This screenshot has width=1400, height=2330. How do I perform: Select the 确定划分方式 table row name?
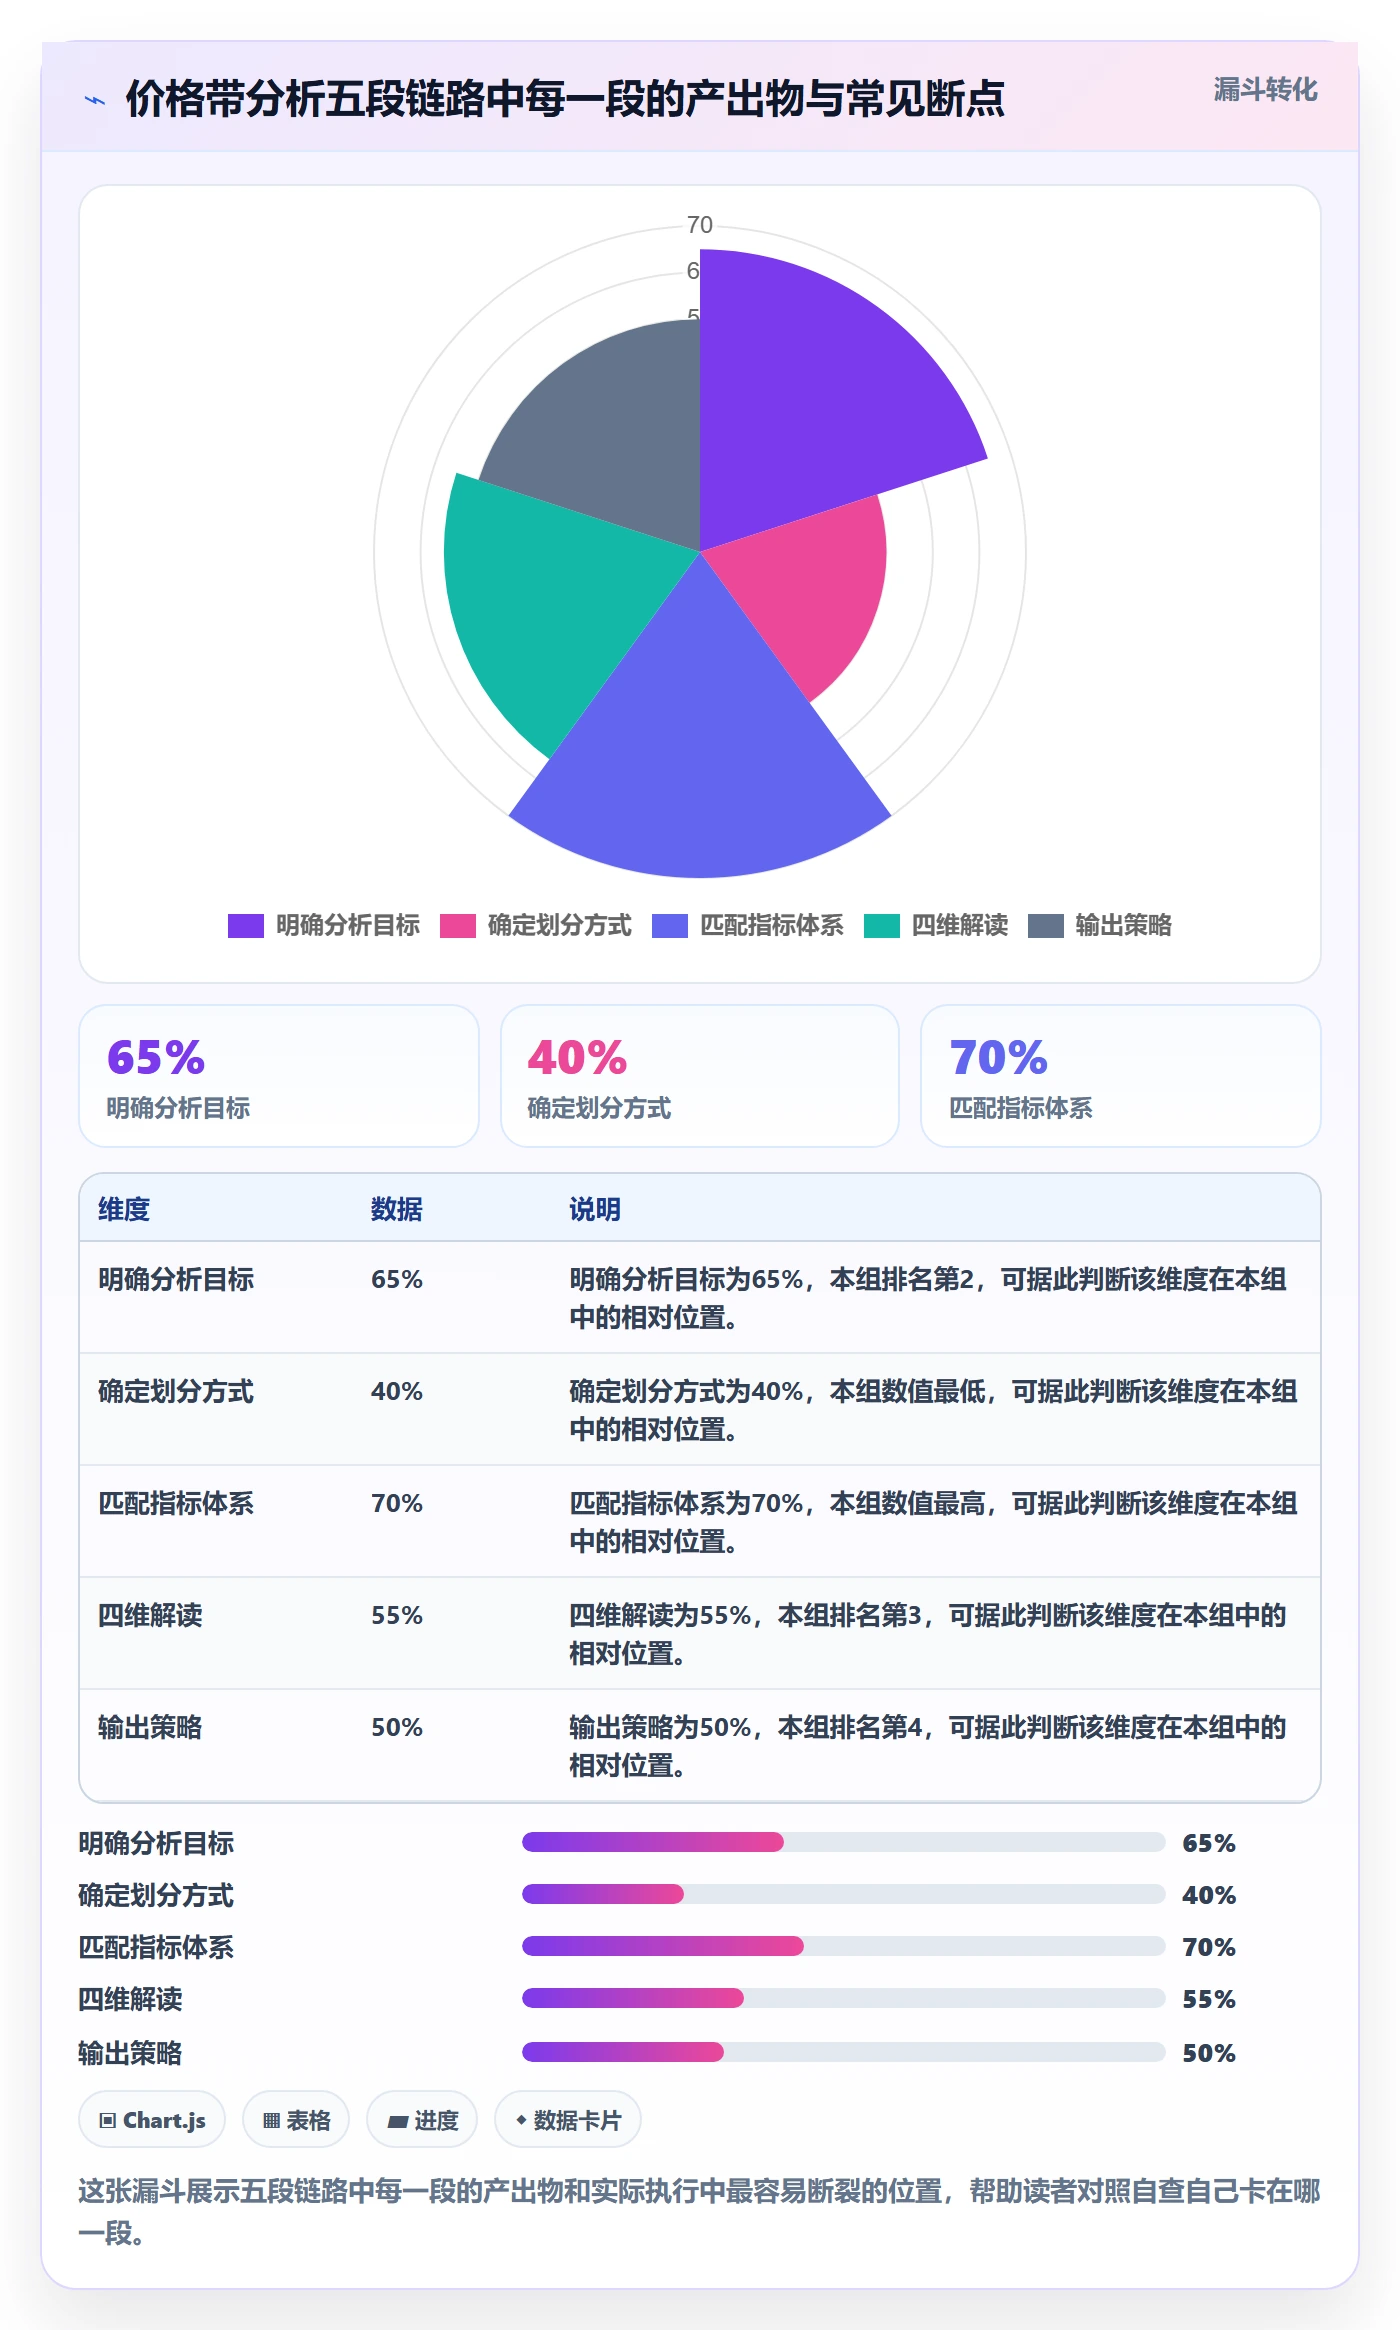point(176,1391)
